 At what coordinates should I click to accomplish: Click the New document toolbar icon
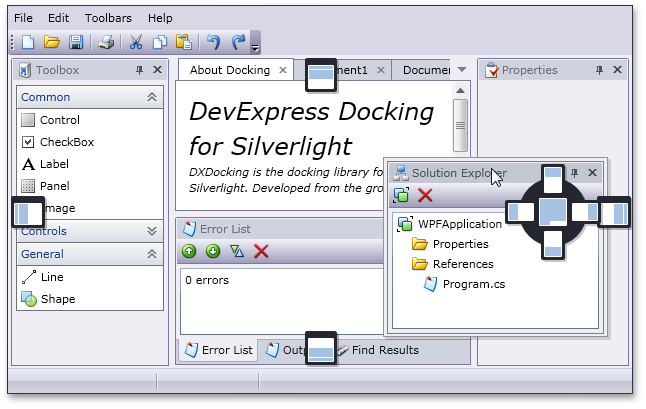(28, 42)
